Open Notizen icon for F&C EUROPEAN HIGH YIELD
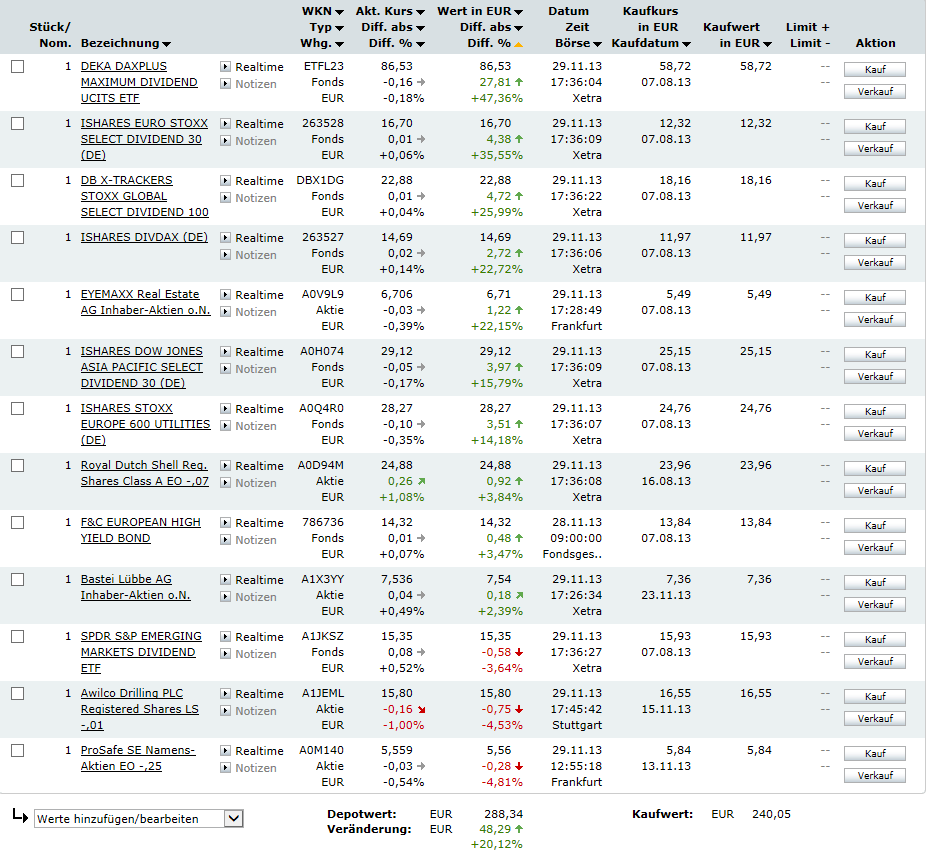This screenshot has height=865, width=929. pyautogui.click(x=225, y=540)
